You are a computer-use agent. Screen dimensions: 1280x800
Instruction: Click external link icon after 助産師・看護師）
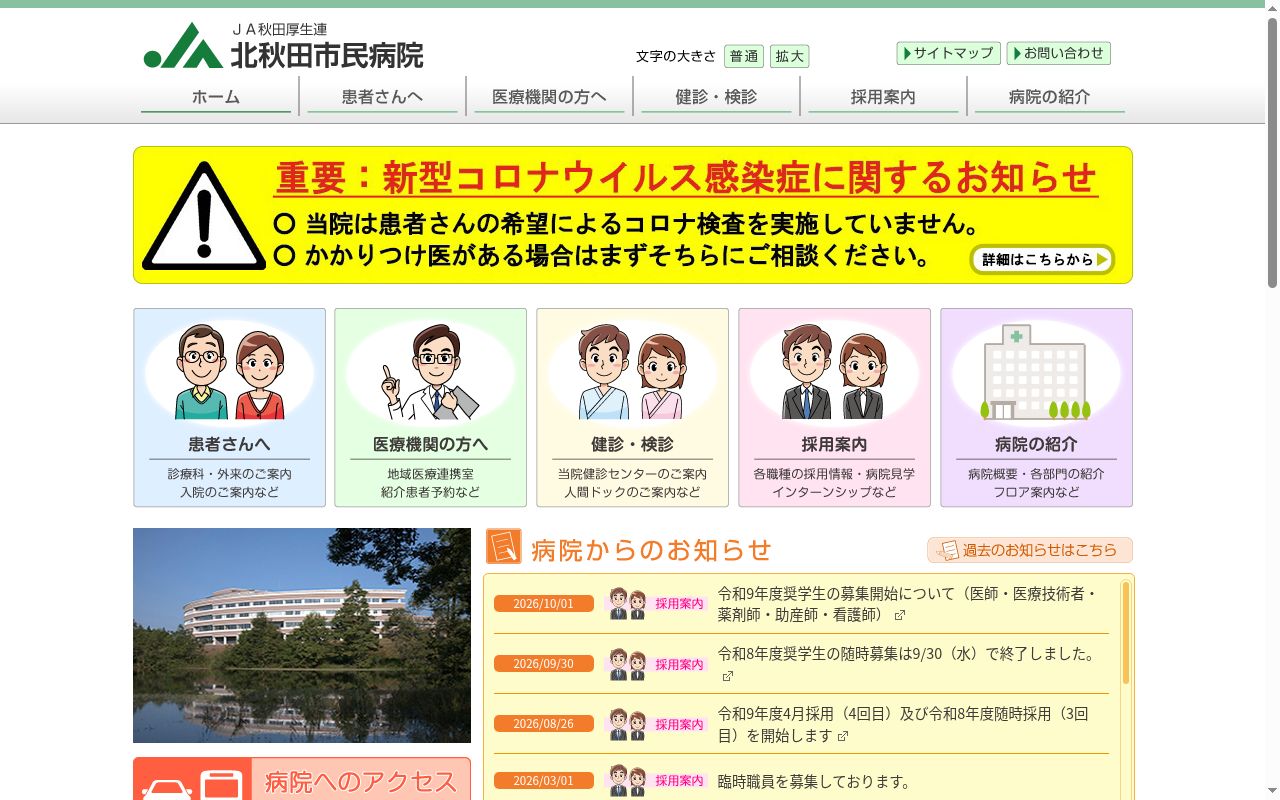(900, 615)
